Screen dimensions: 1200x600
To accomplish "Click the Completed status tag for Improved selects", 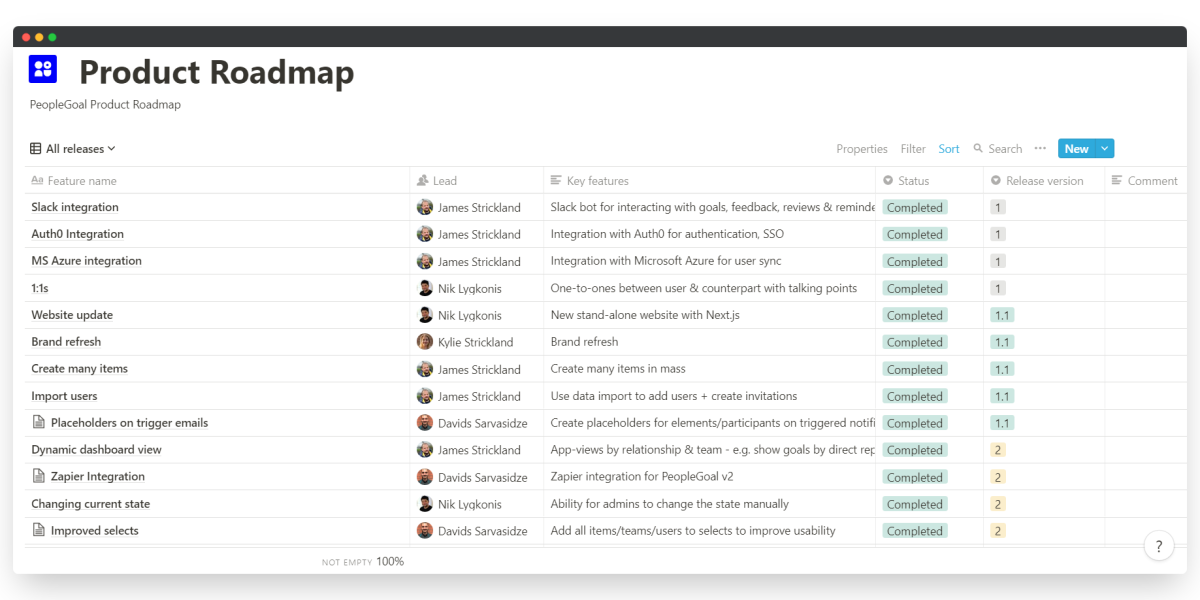I will coord(915,531).
